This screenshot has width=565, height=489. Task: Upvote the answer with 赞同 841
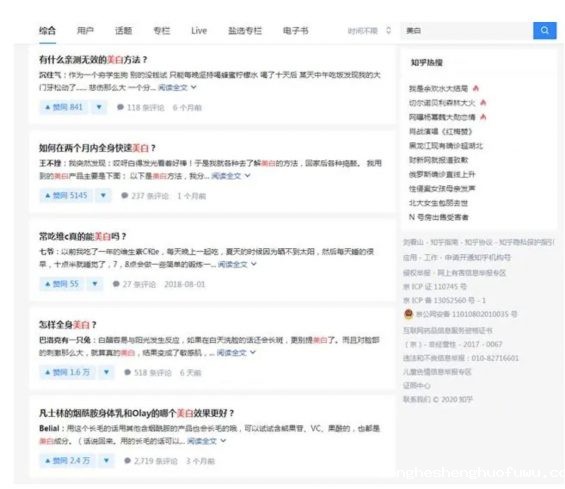coord(64,107)
